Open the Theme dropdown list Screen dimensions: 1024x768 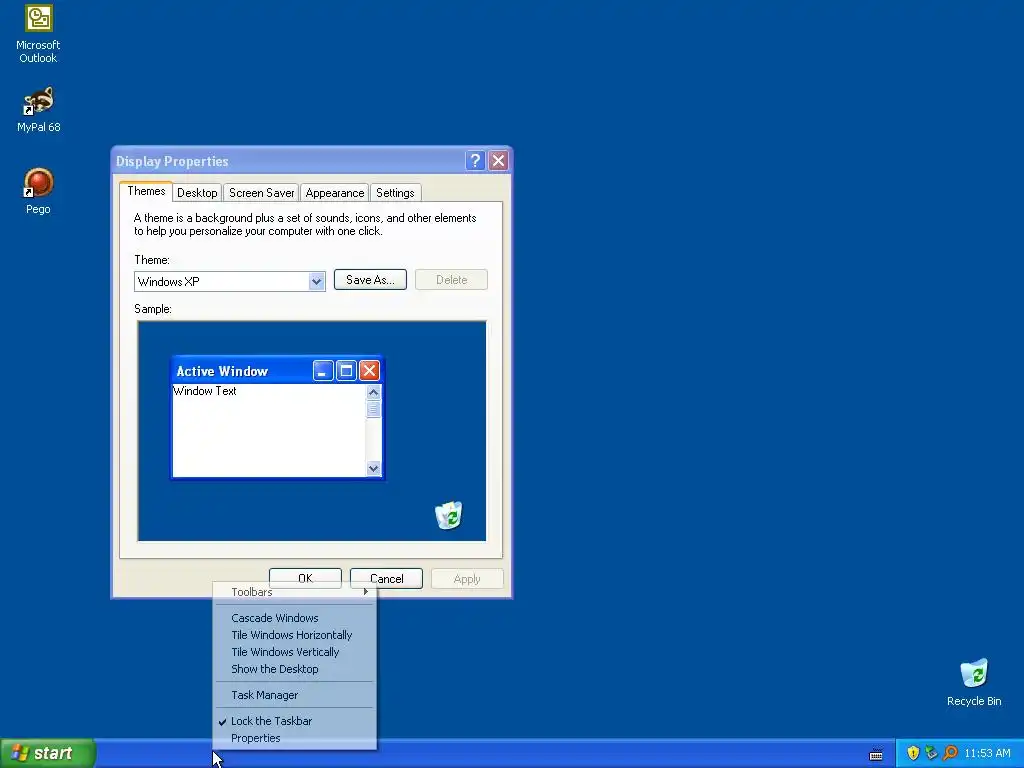(x=316, y=281)
